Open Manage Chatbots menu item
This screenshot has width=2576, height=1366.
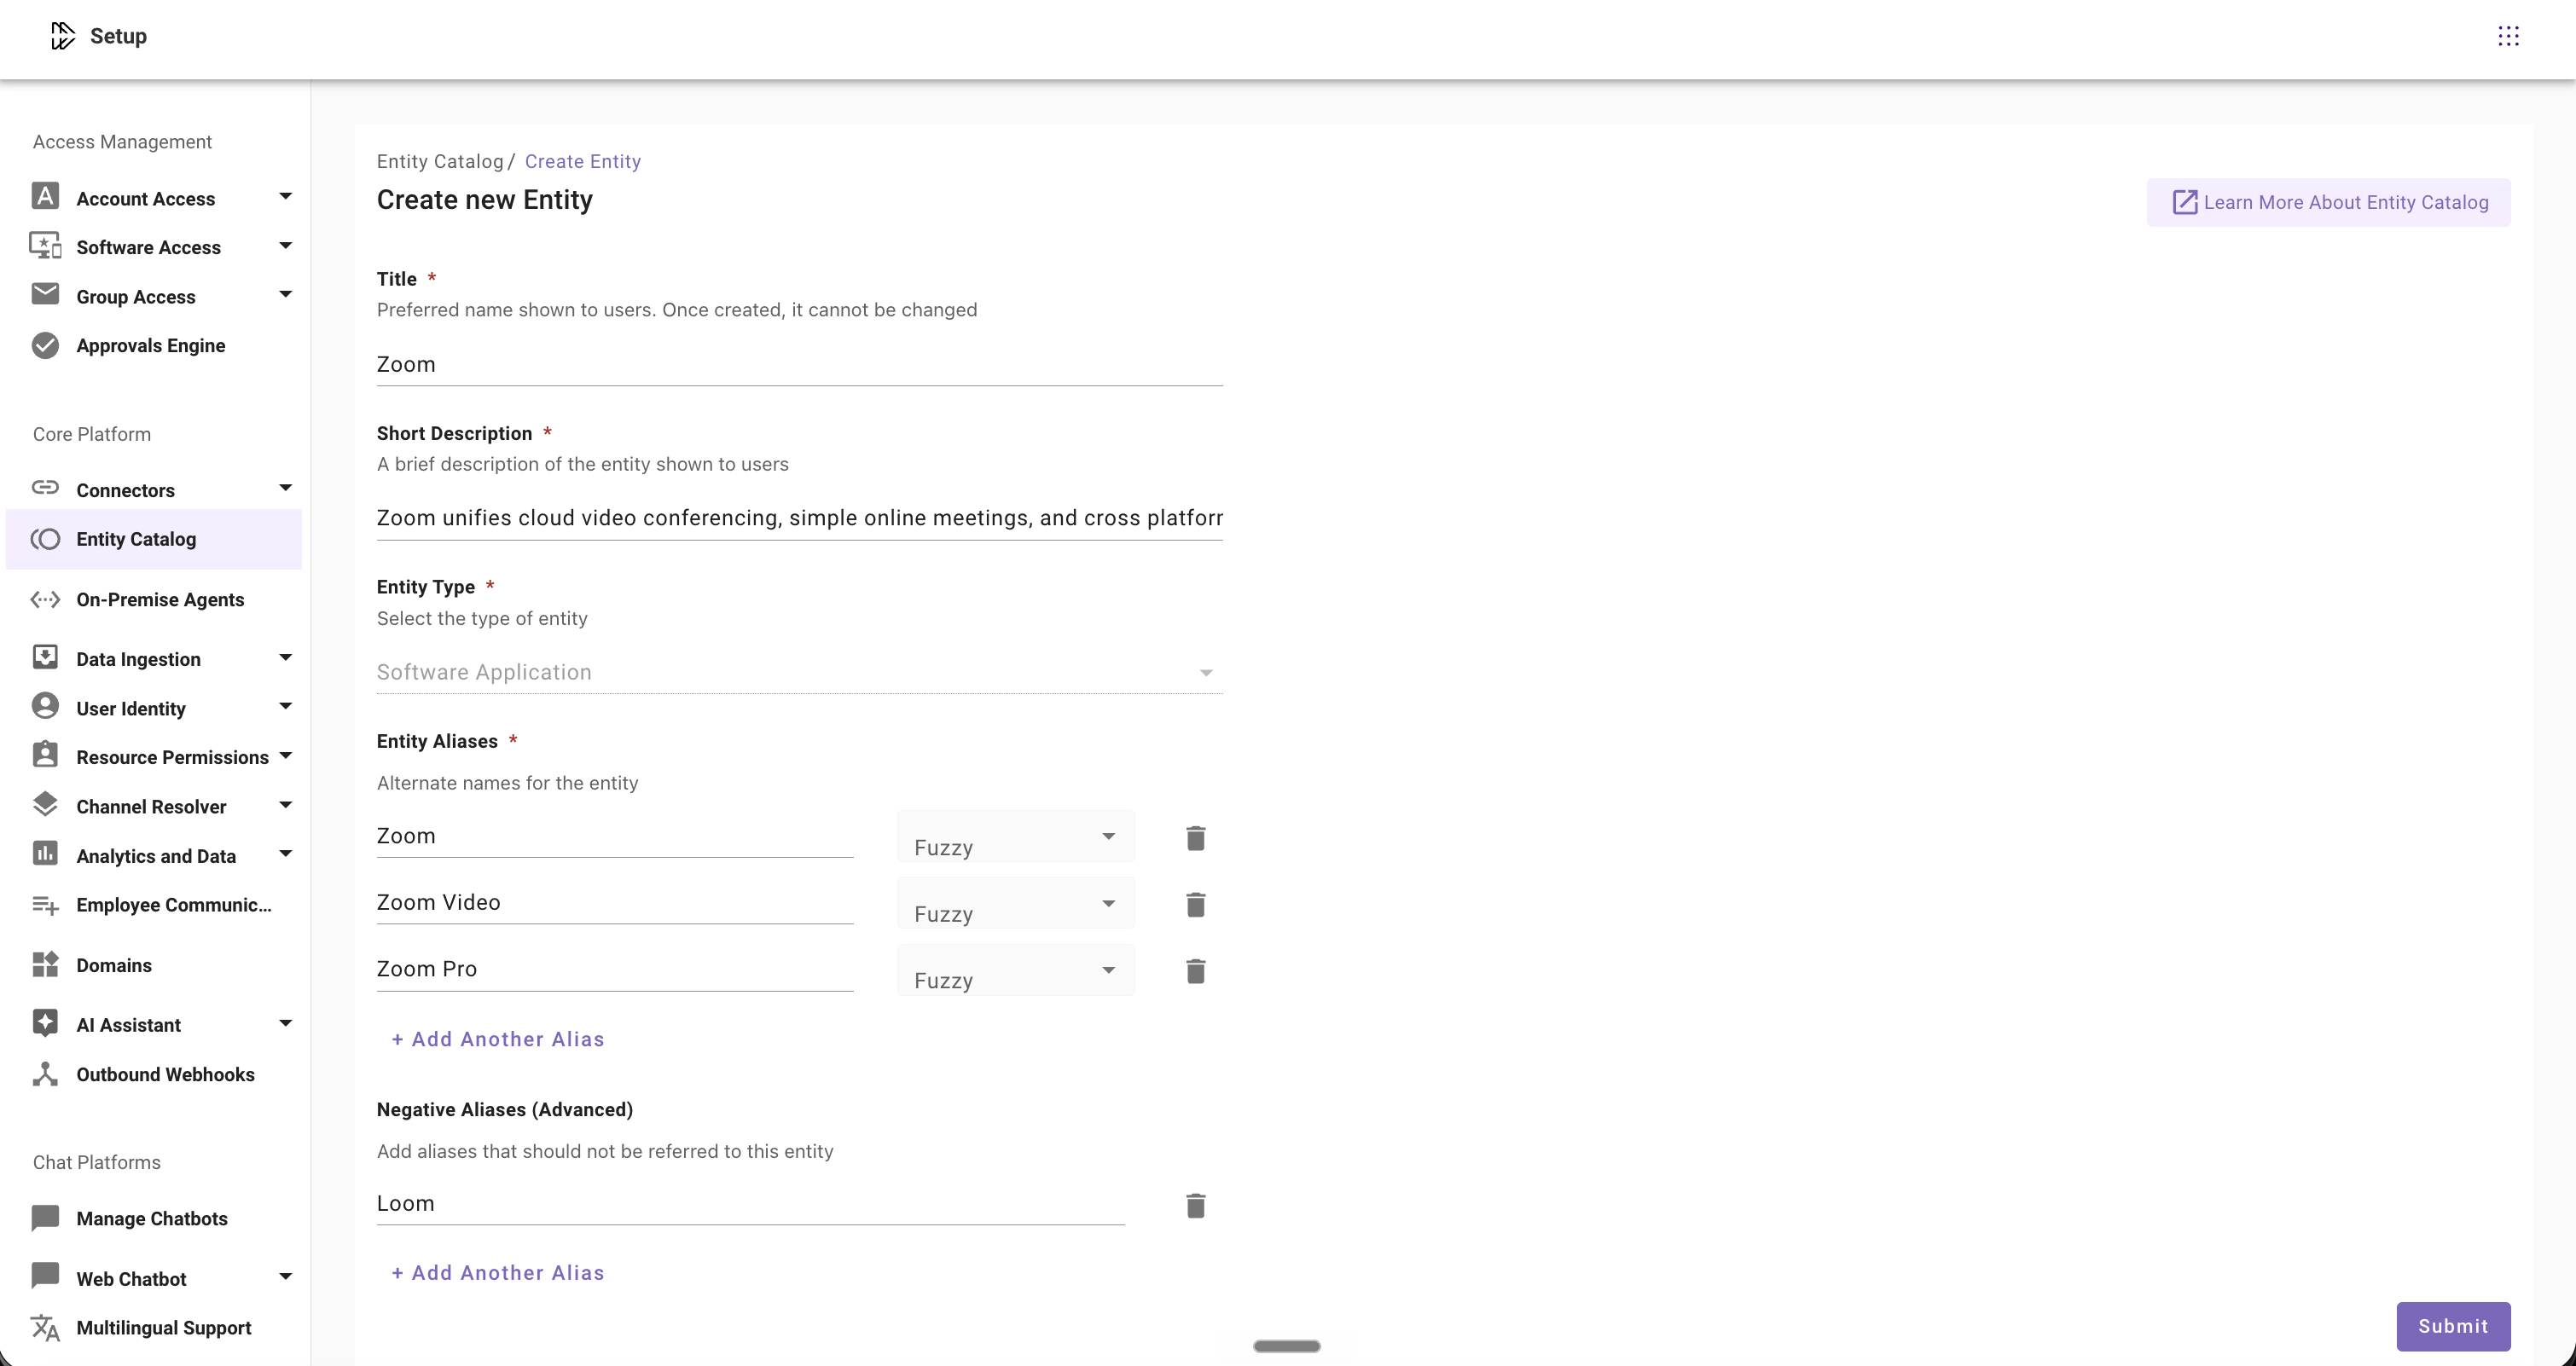point(154,1218)
